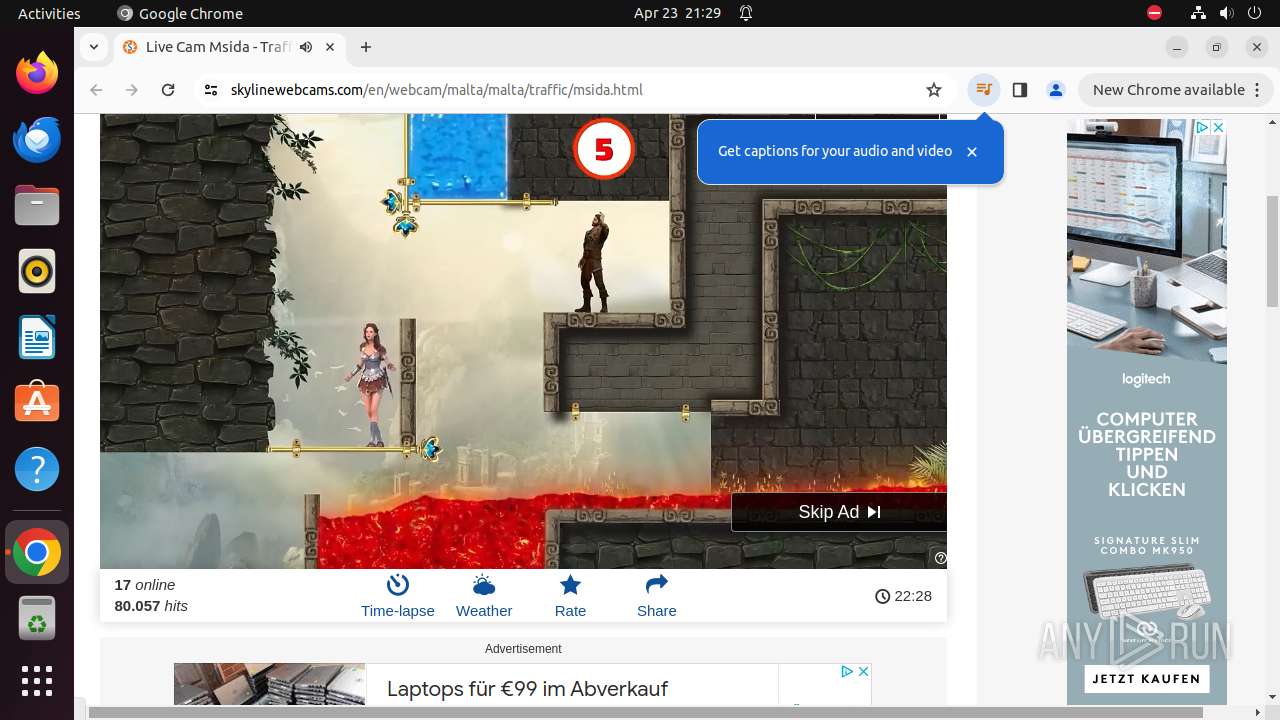Screen dimensions: 1280x720
Task: Reload the current page
Action: [x=168, y=90]
